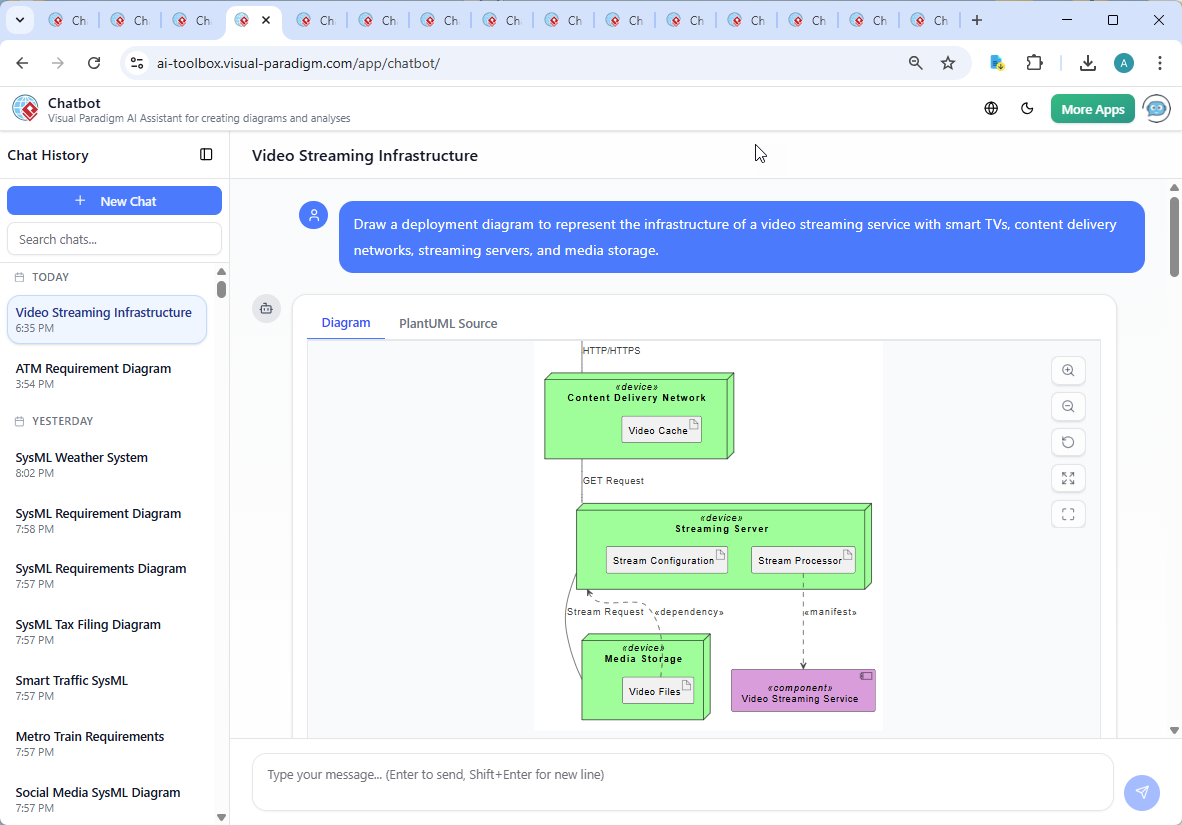This screenshot has height=825, width=1182.
Task: Collapse the TODAY section in chat history
Action: pyautogui.click(x=50, y=277)
